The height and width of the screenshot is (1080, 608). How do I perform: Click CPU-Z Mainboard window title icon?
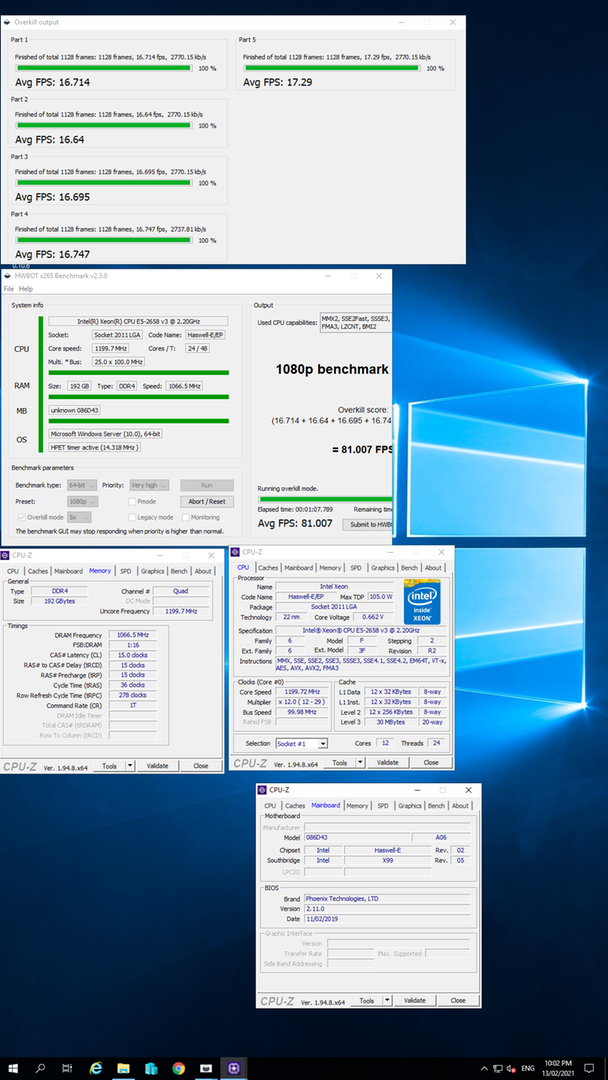[x=262, y=790]
